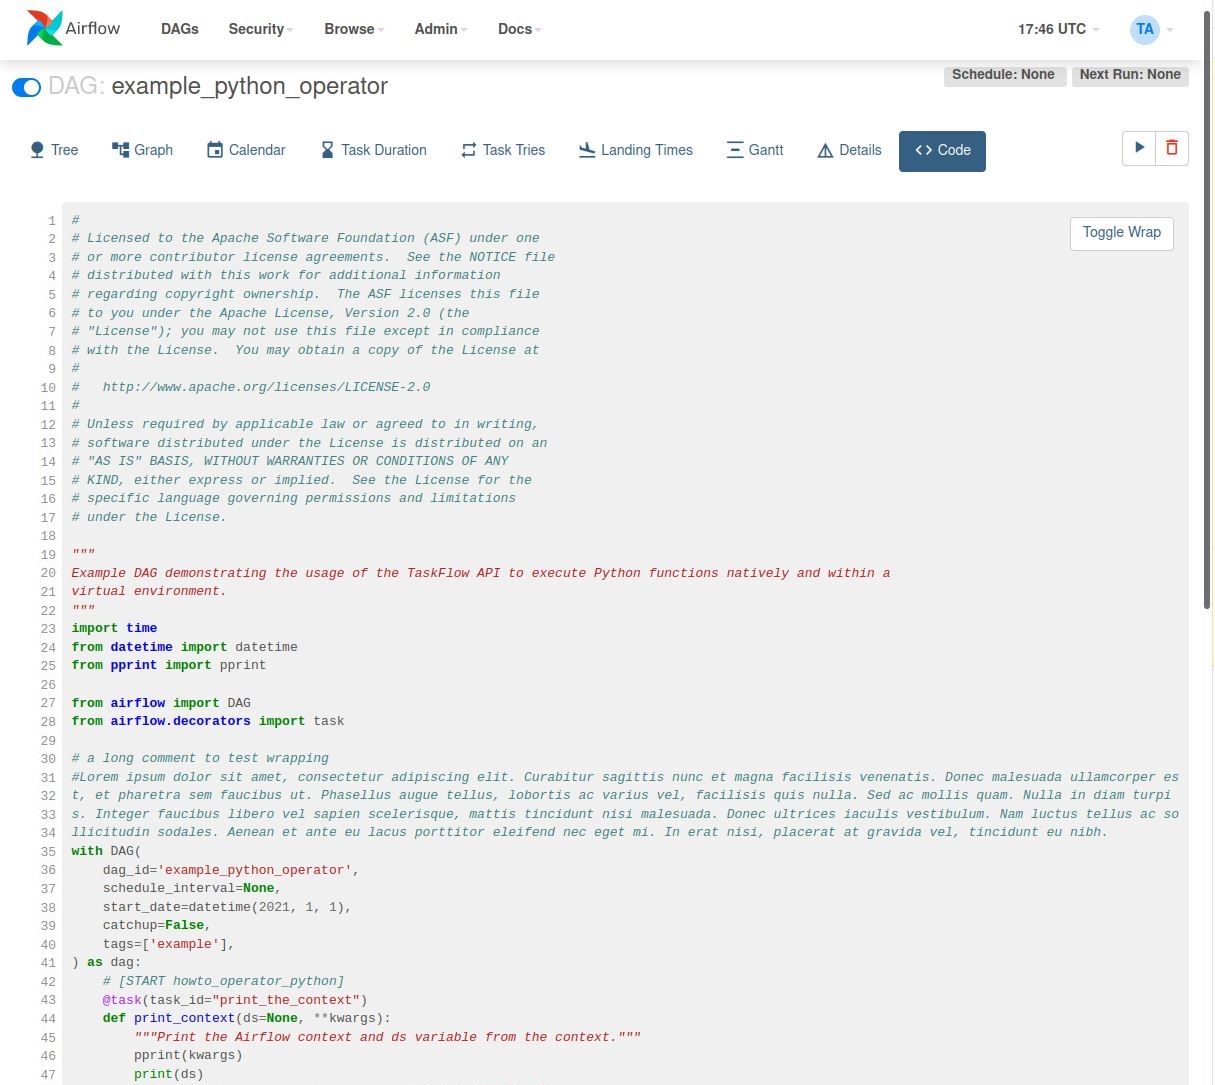Click the Gantt bars icon
The image size is (1215, 1085).
[x=735, y=150]
